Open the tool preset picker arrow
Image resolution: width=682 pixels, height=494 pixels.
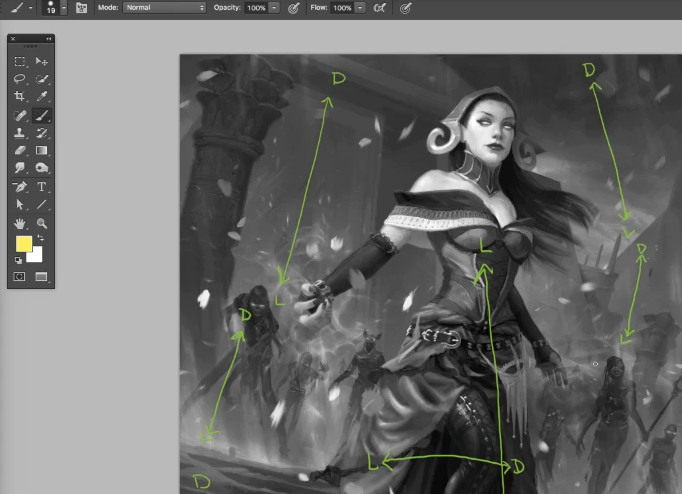click(30, 8)
